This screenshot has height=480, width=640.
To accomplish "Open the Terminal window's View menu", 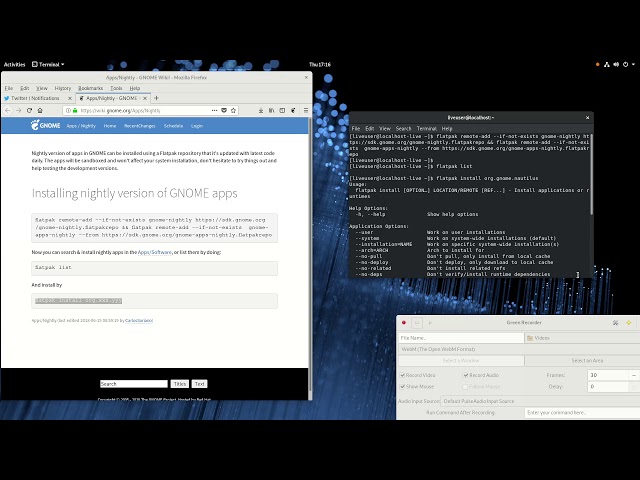I will [384, 128].
